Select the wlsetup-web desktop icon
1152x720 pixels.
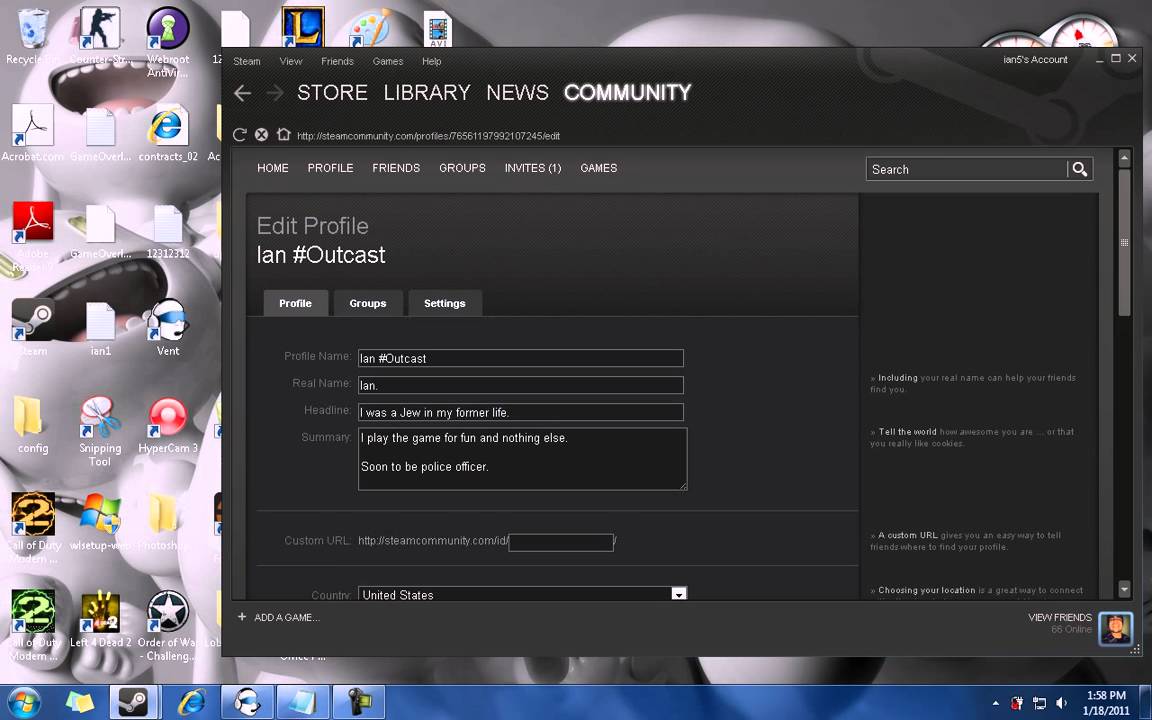(x=100, y=522)
